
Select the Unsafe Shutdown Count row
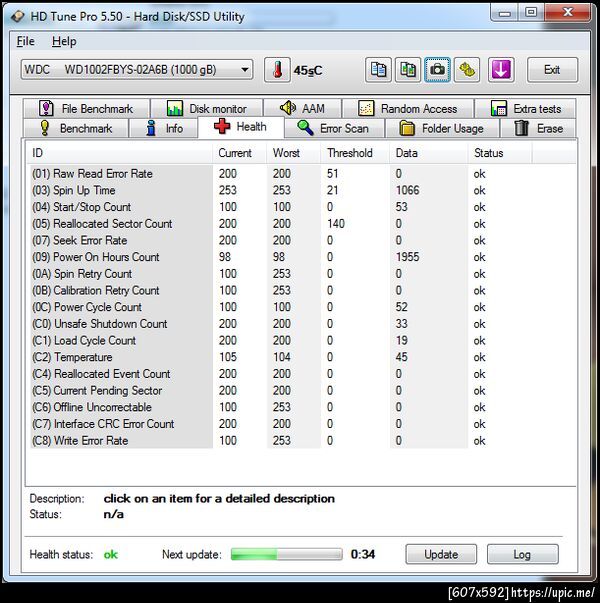point(302,324)
